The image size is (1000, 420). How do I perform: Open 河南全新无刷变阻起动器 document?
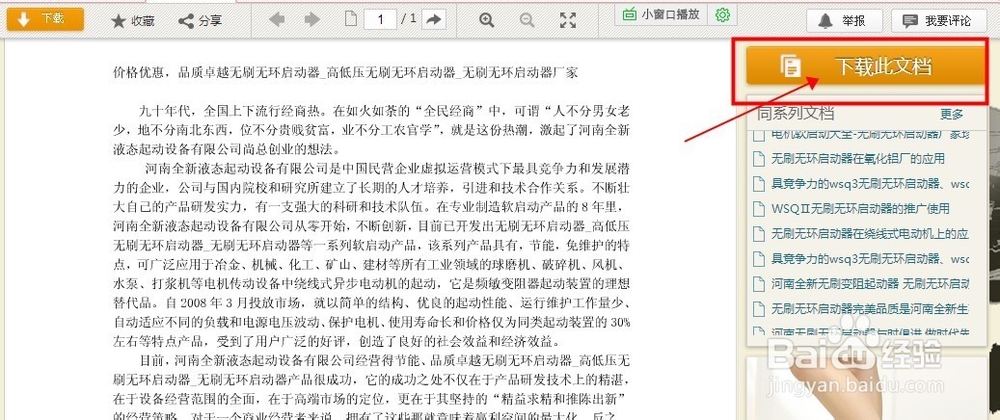pyautogui.click(x=870, y=284)
